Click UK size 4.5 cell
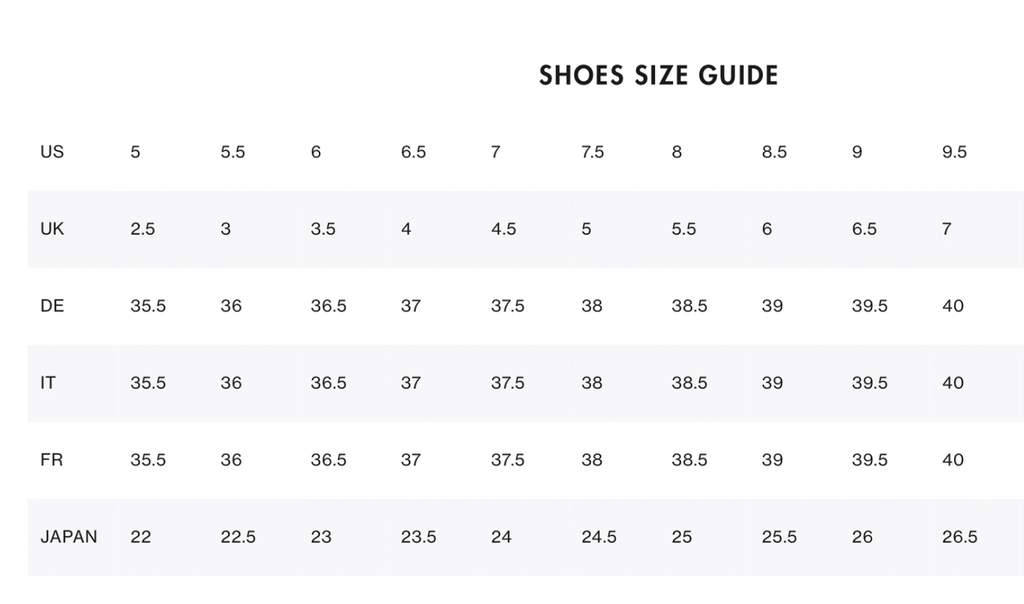Image resolution: width=1024 pixels, height=604 pixels. coord(503,229)
